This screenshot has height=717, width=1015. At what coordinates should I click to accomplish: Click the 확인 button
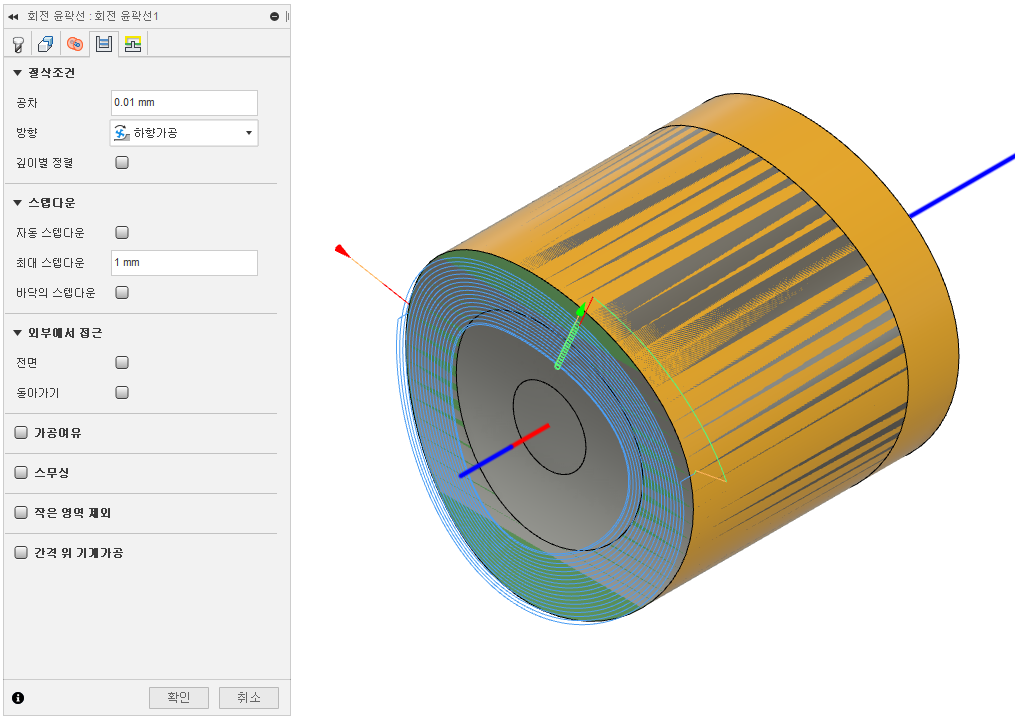click(179, 698)
